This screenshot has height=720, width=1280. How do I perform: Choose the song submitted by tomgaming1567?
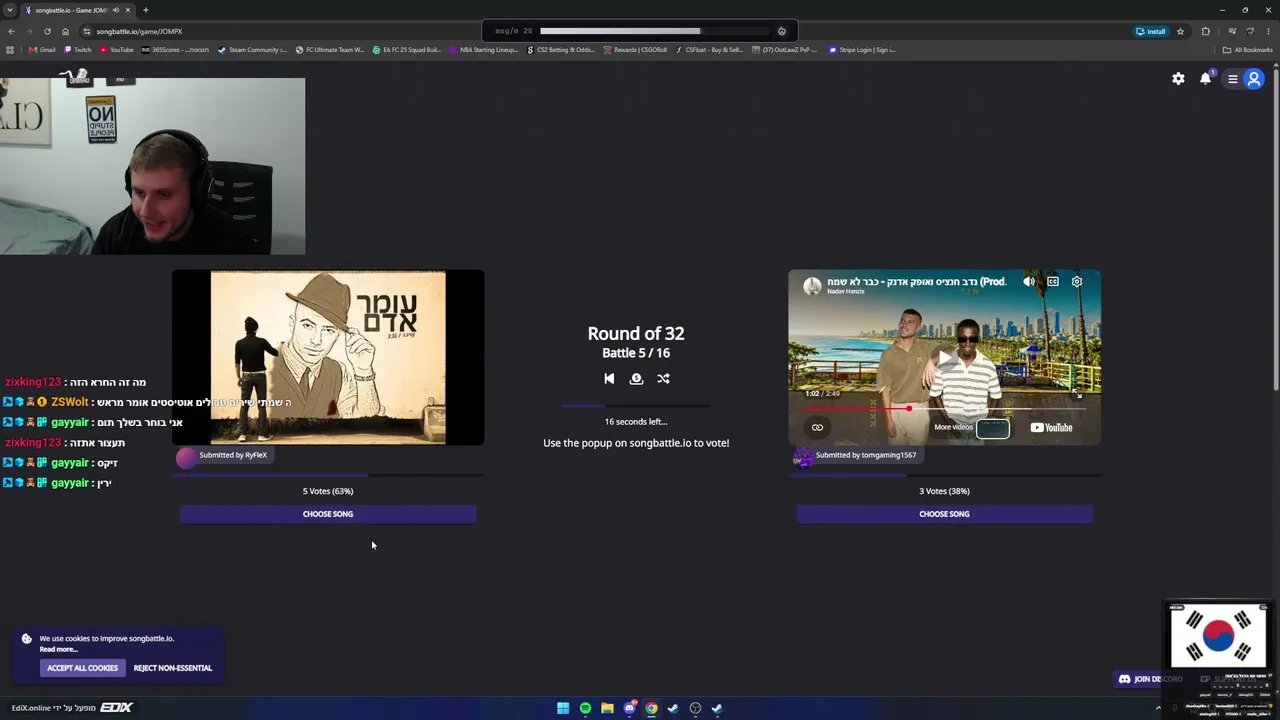(944, 514)
